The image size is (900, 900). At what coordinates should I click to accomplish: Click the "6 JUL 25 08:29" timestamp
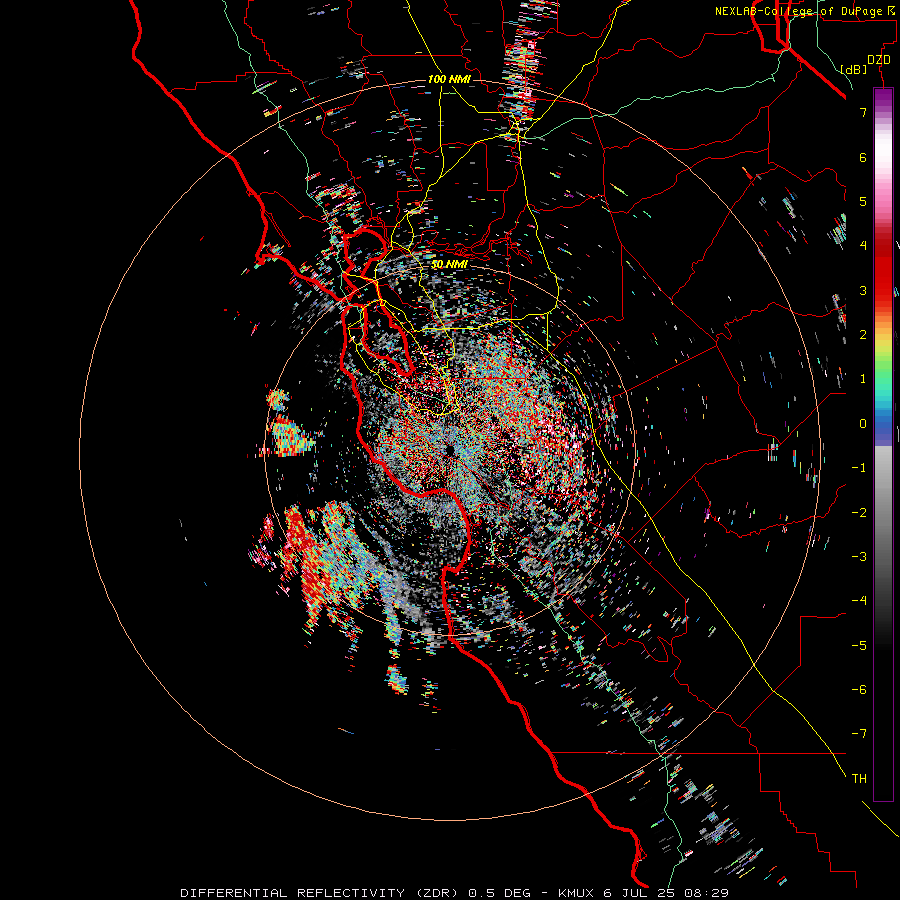tap(666, 893)
